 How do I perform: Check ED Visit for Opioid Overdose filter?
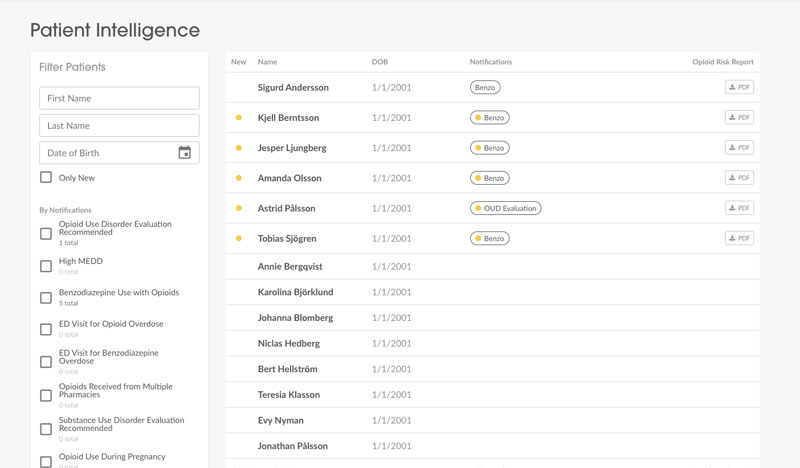[46, 329]
